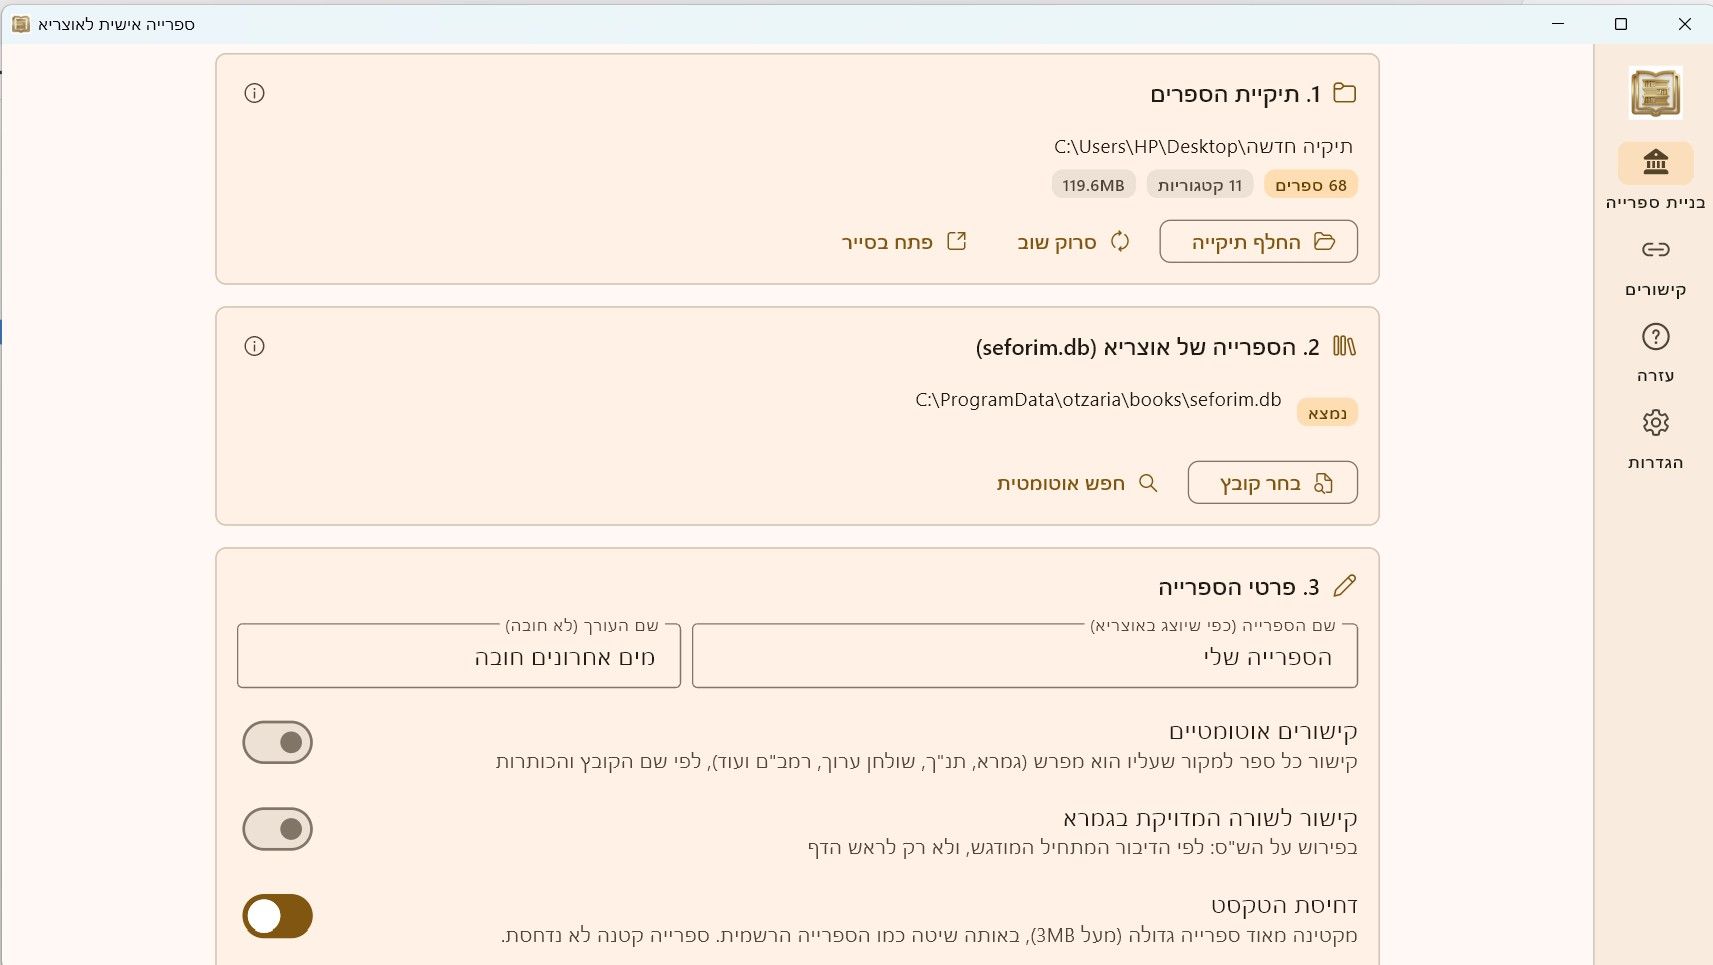Click the 68 ספרים badge
The image size is (1713, 965).
pos(1311,185)
